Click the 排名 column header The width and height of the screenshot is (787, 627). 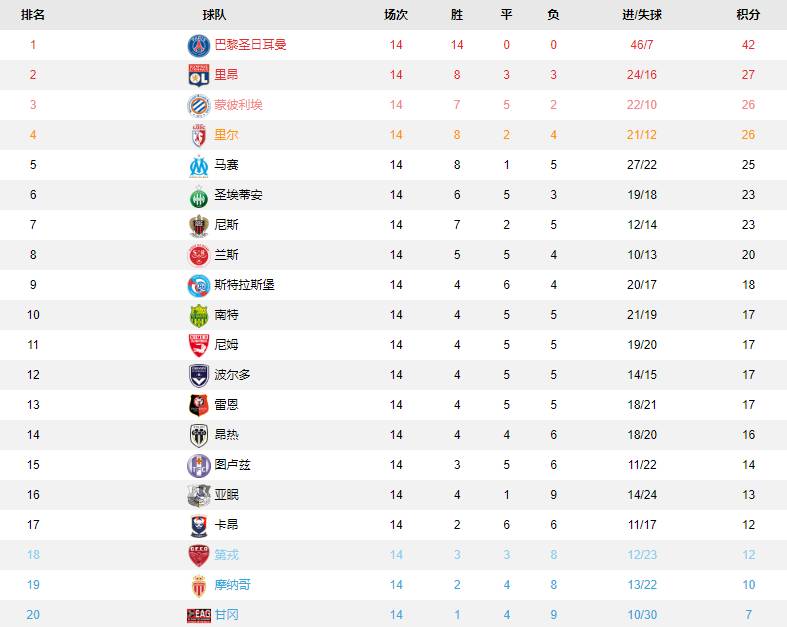33,15
